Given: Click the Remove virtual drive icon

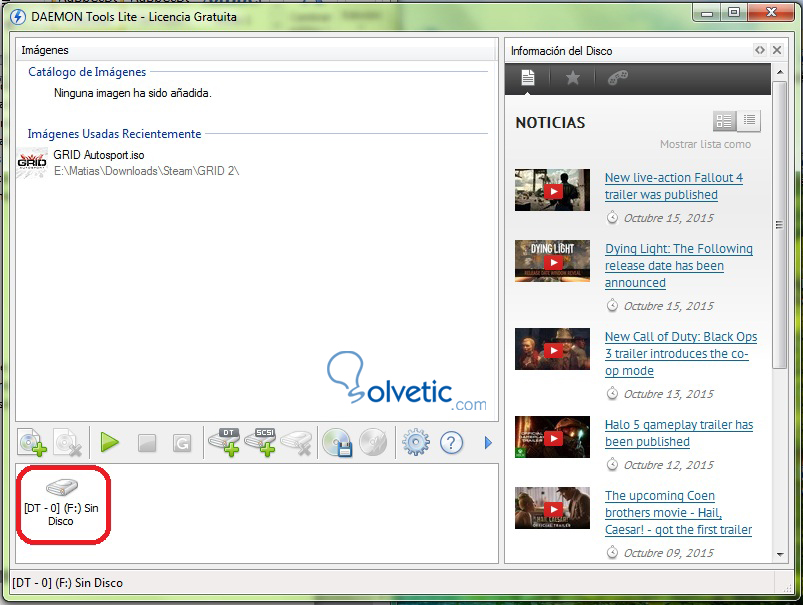Looking at the screenshot, I should [x=296, y=442].
